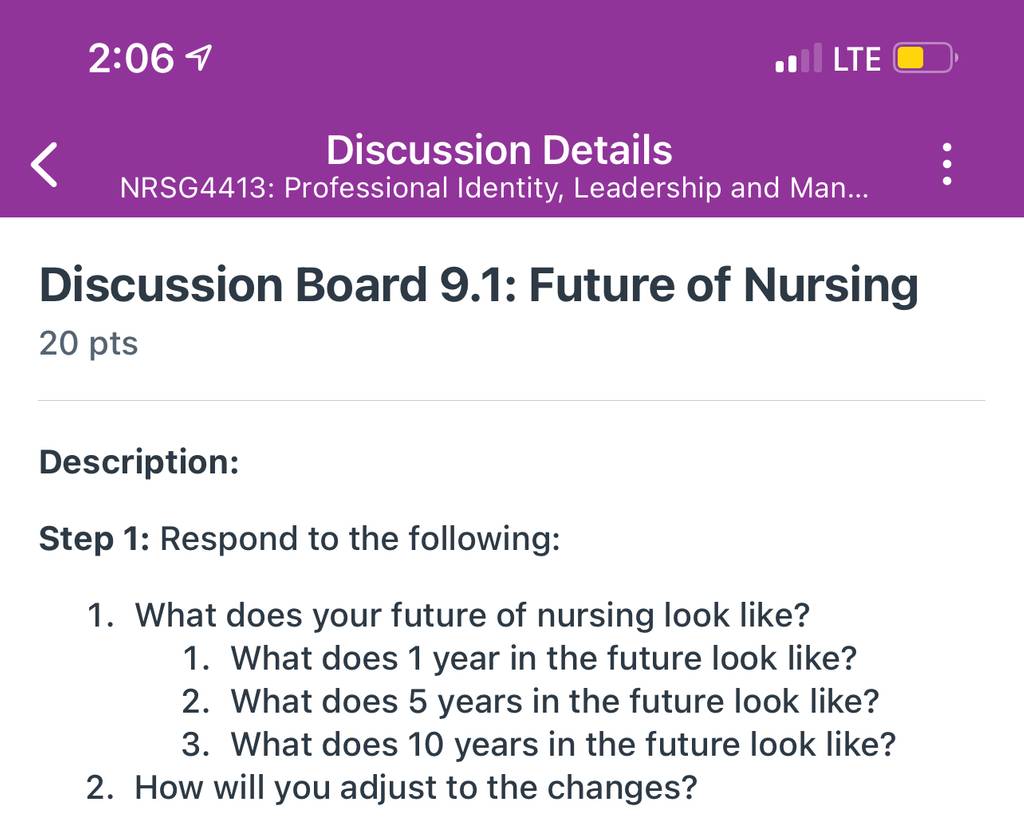Tap the Discussion Details header title
Screen dimensions: 1024x837
click(x=499, y=150)
